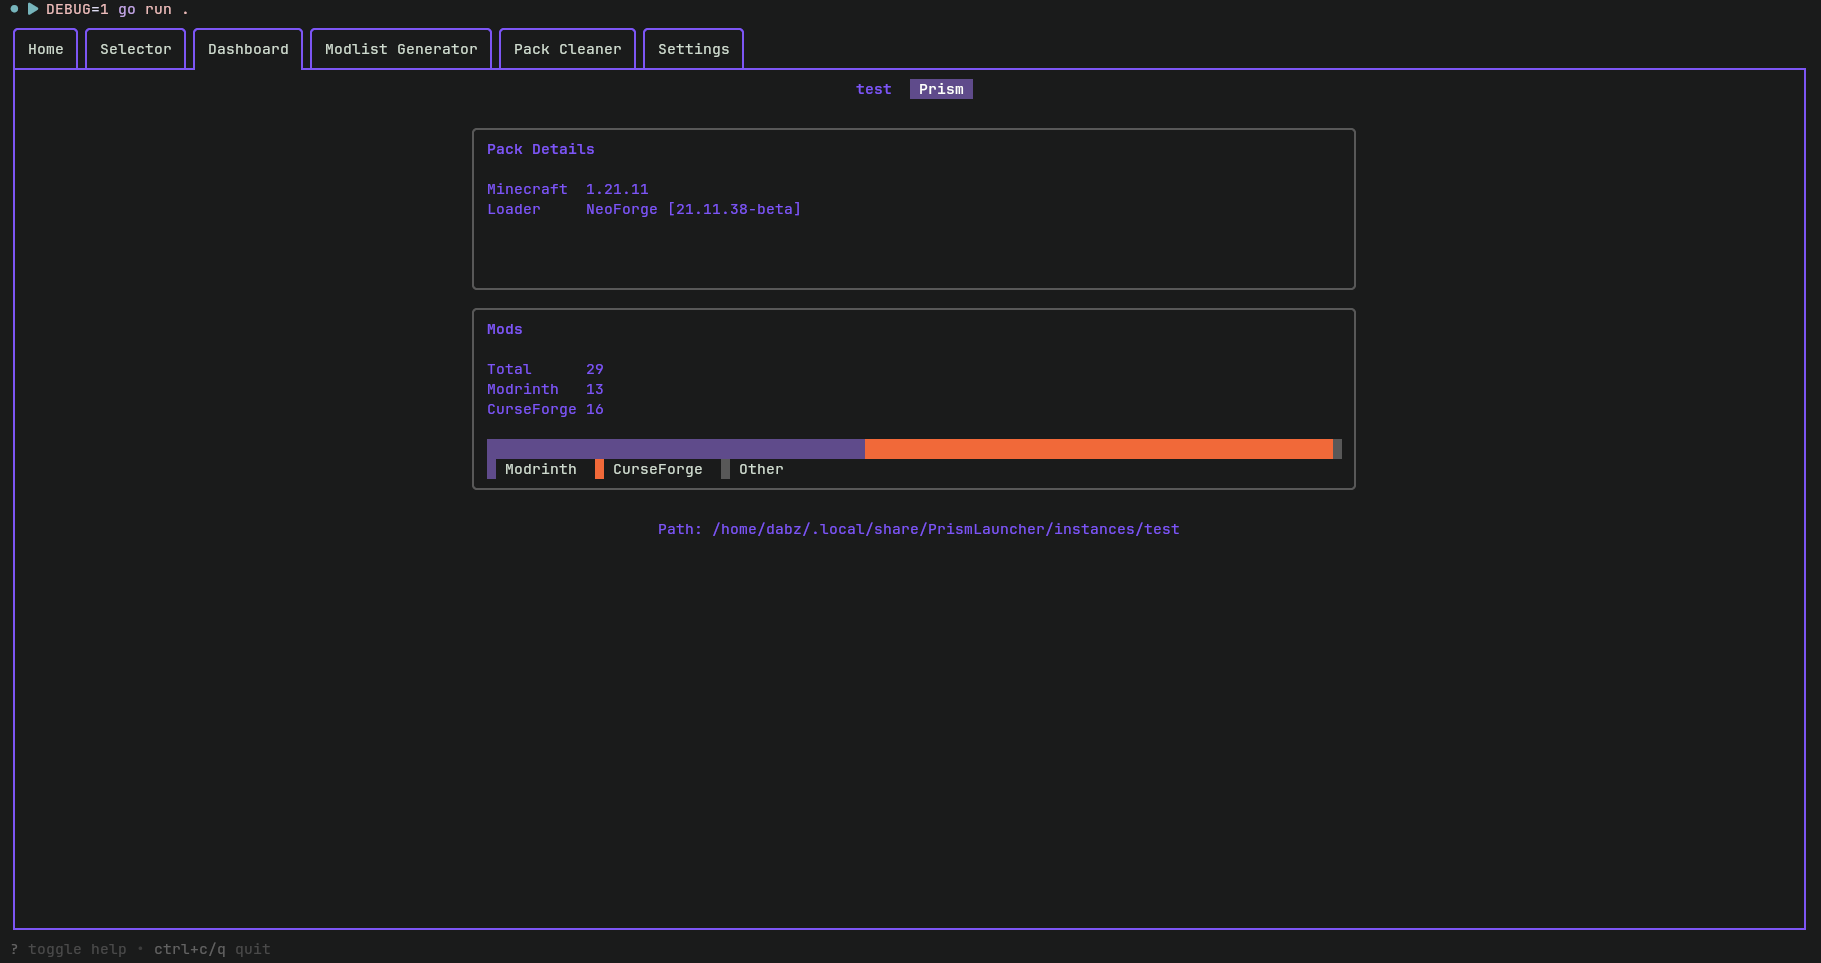The height and width of the screenshot is (963, 1821).
Task: Select the Dashboard tab
Action: tap(248, 48)
